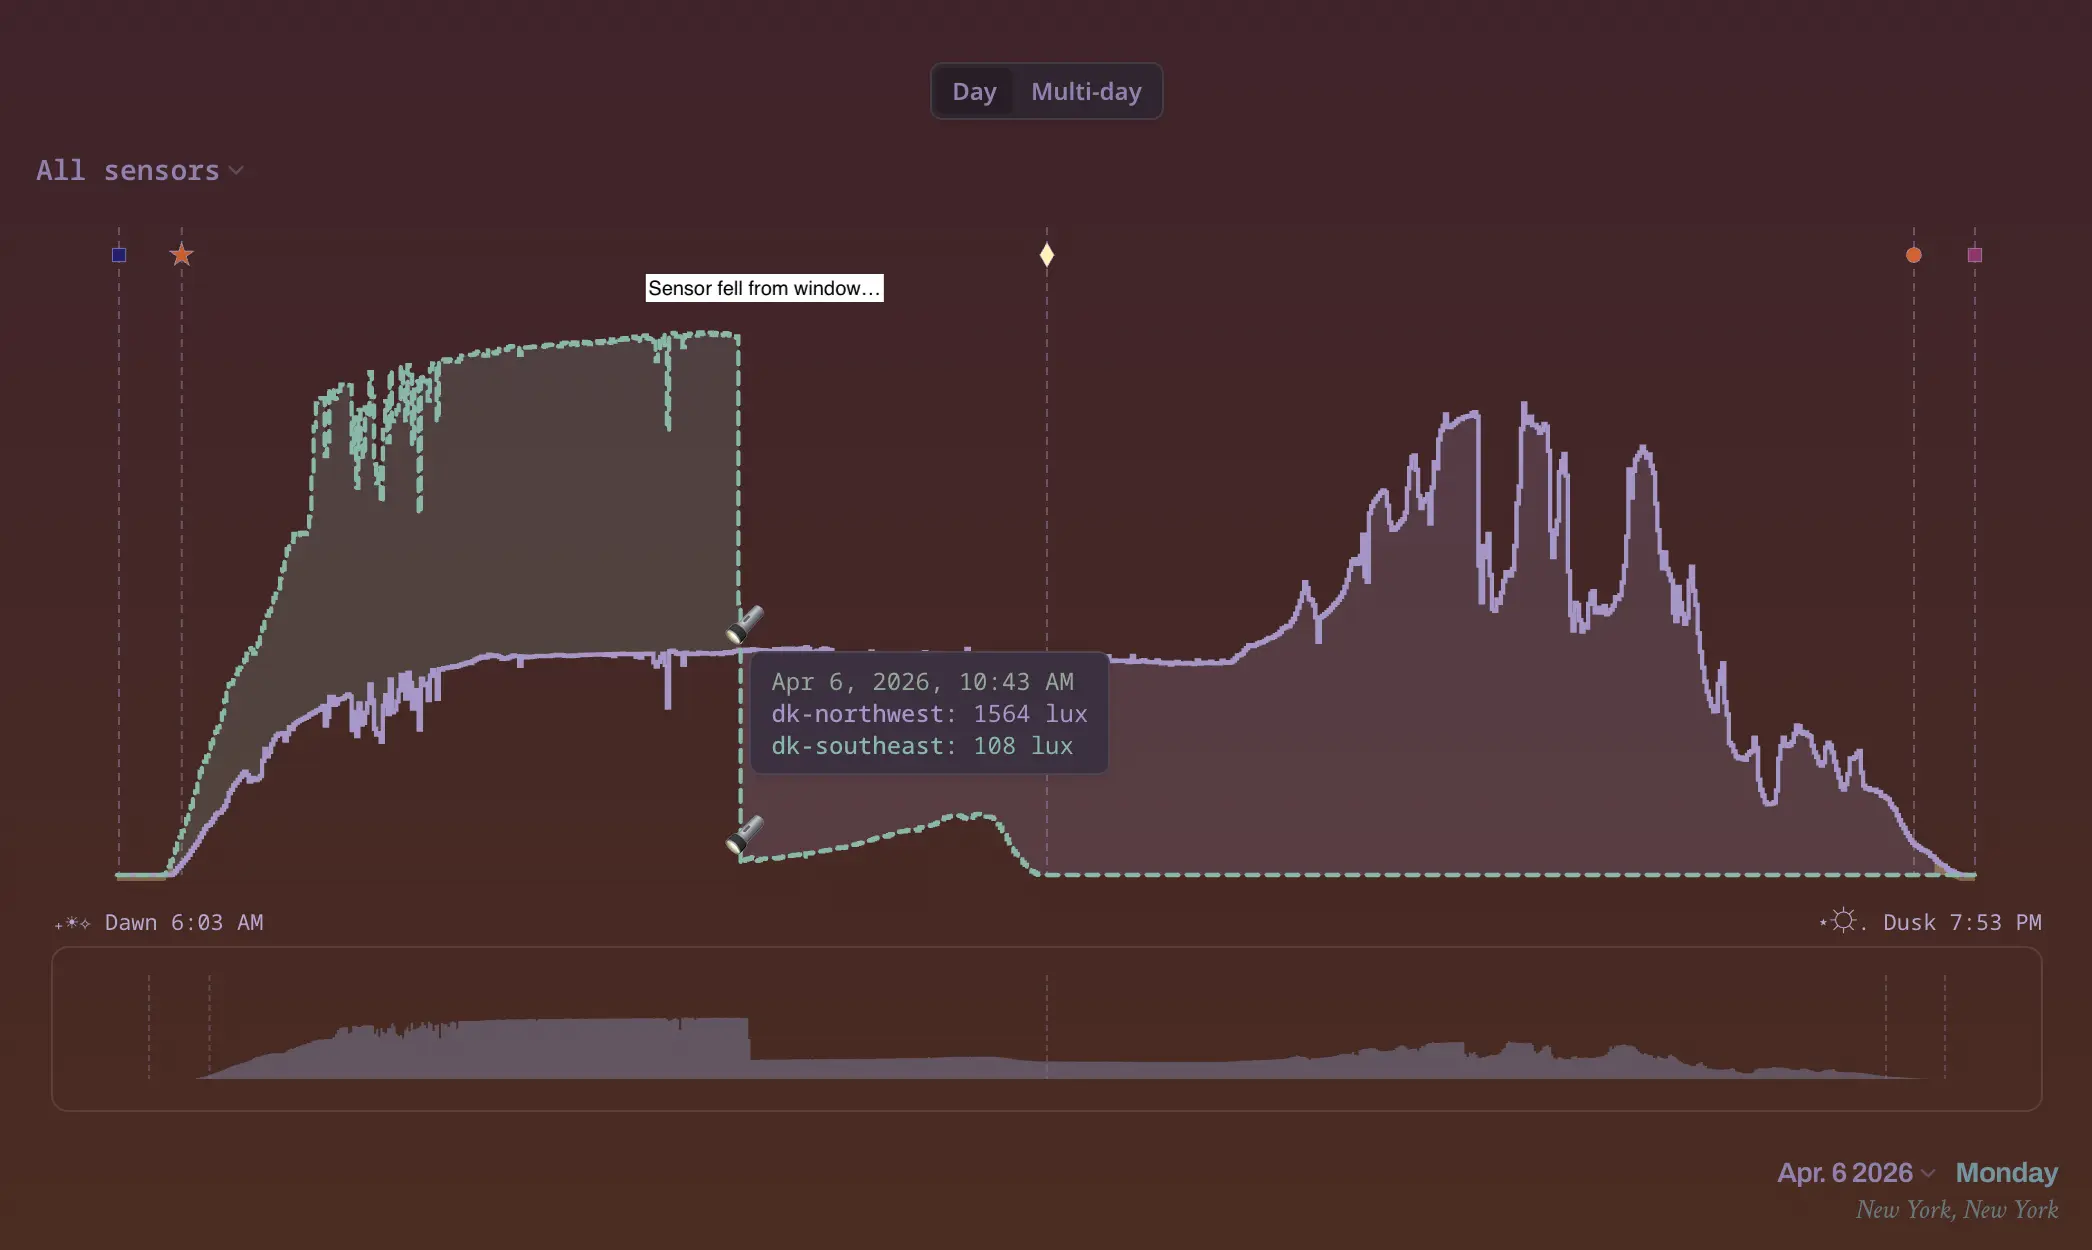Click the purple square marker at right
The image size is (2092, 1250).
tap(1974, 255)
